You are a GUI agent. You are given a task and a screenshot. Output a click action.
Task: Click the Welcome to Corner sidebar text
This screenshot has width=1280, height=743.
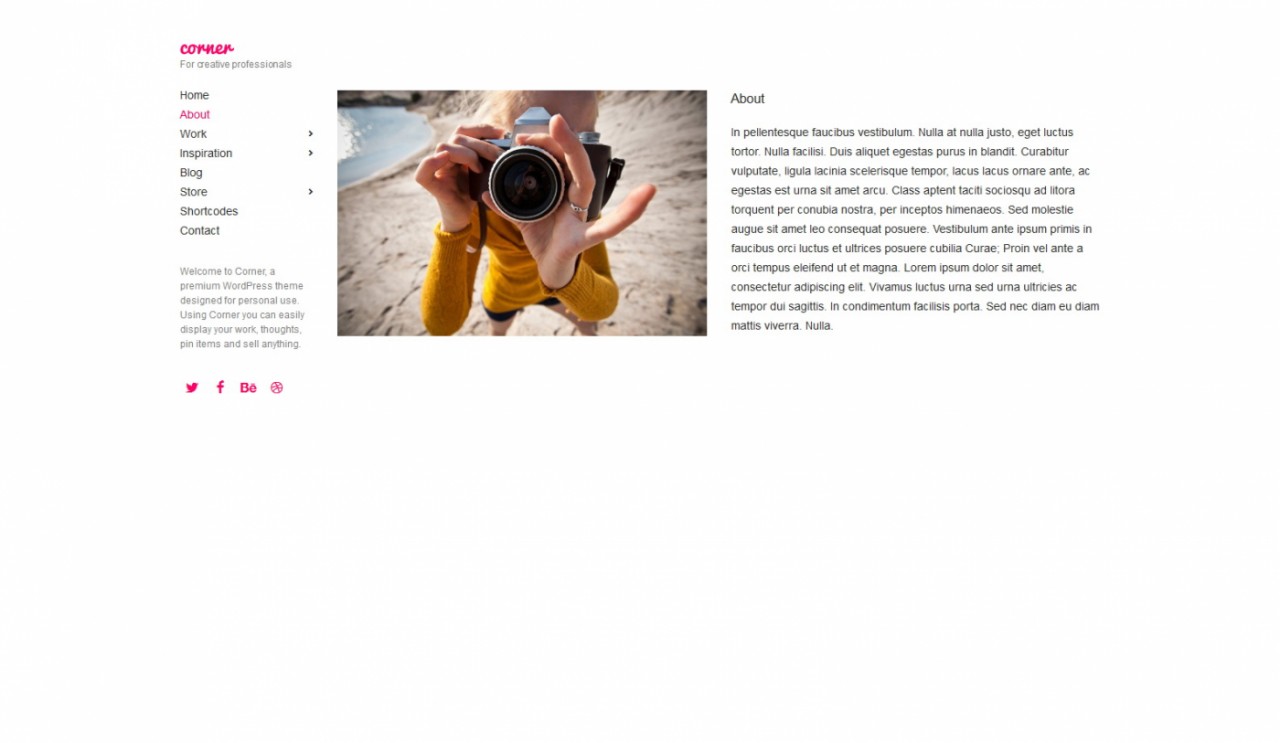point(243,308)
